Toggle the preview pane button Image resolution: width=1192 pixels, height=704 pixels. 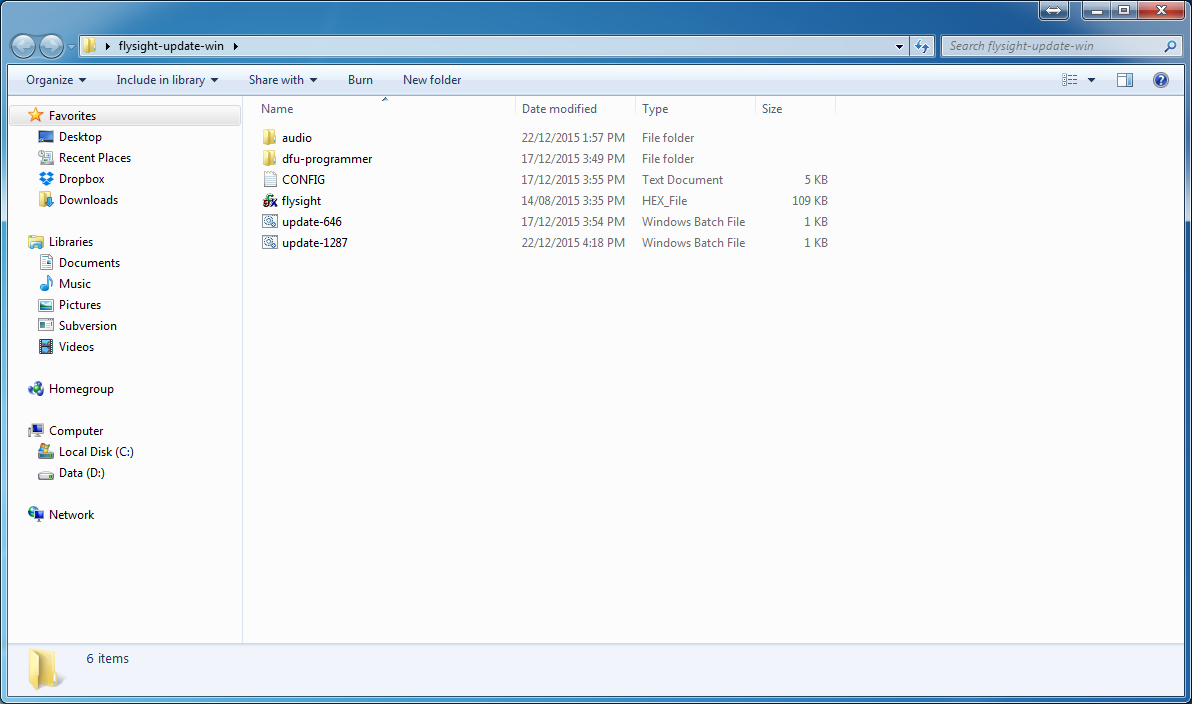click(x=1125, y=80)
